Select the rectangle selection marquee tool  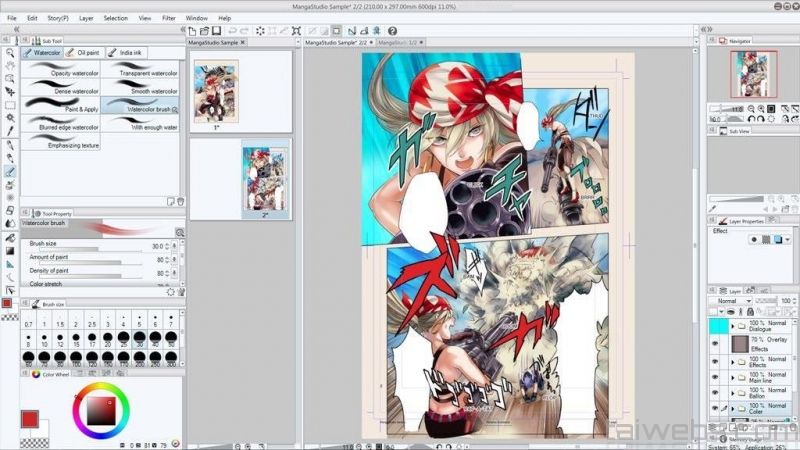click(x=10, y=105)
